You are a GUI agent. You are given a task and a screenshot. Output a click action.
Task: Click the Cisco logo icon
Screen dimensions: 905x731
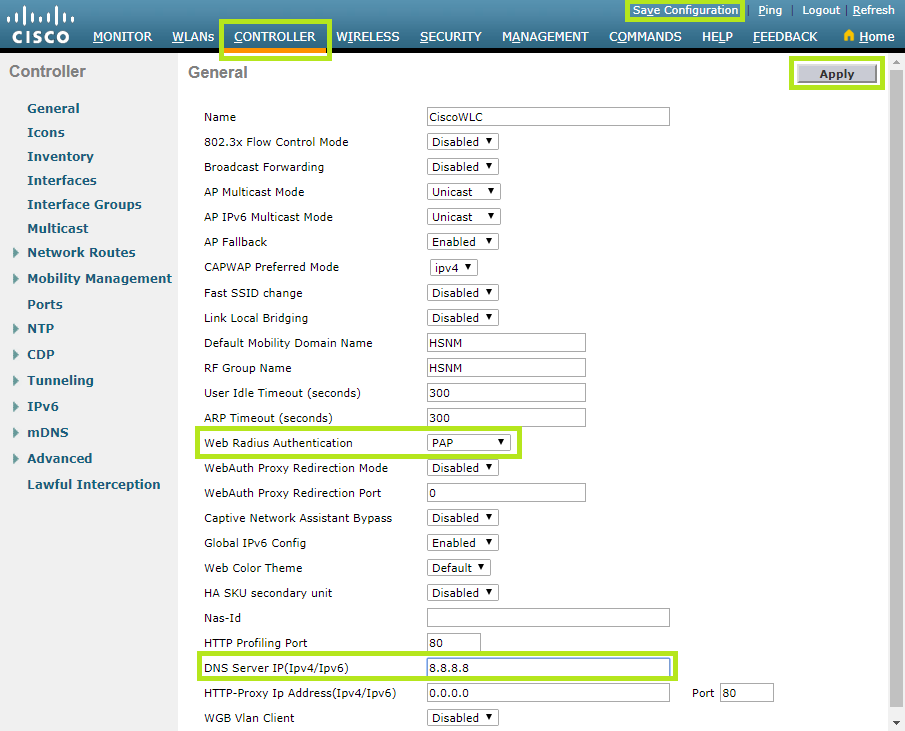coord(41,25)
